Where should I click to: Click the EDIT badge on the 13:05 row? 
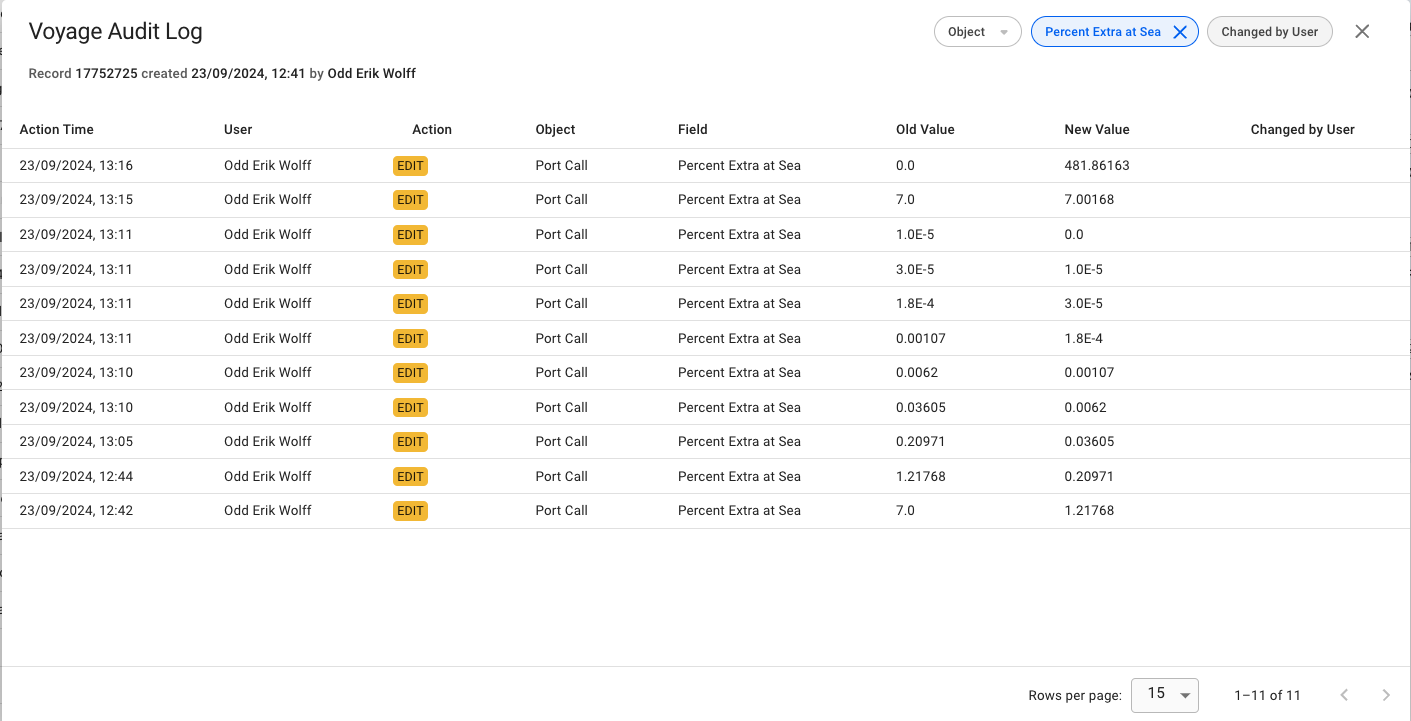tap(410, 442)
